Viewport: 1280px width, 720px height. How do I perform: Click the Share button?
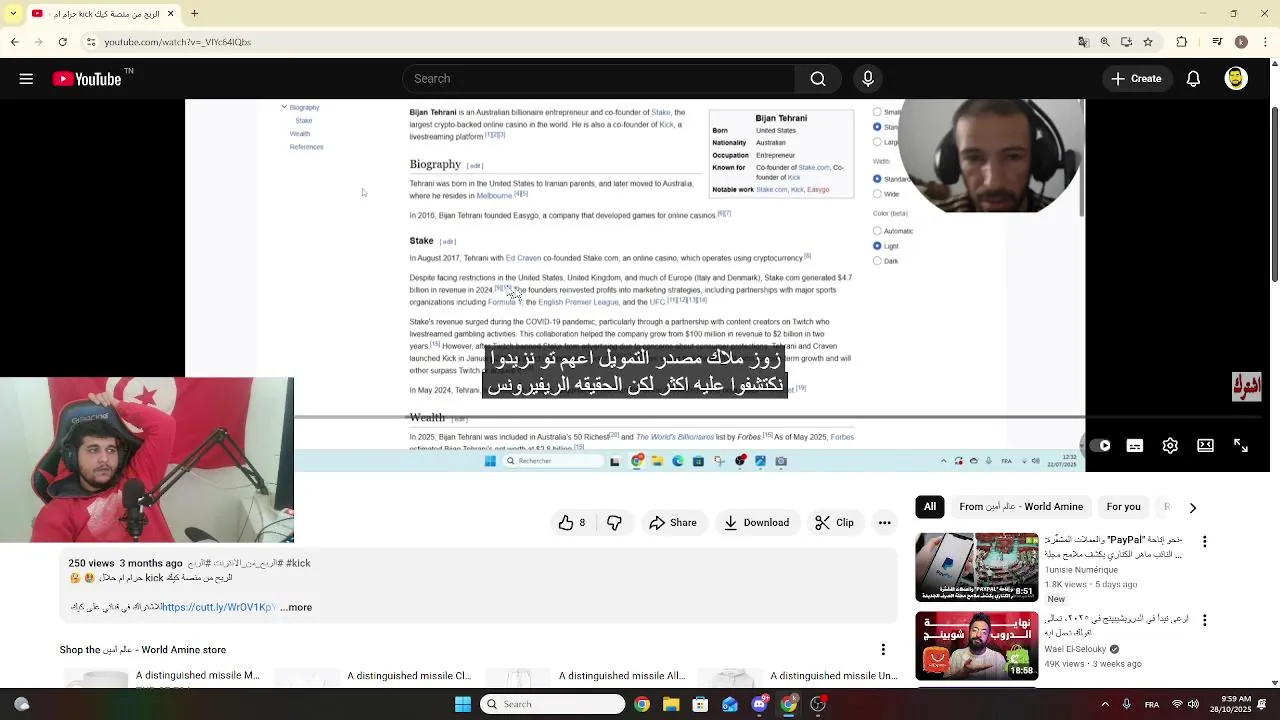(673, 523)
